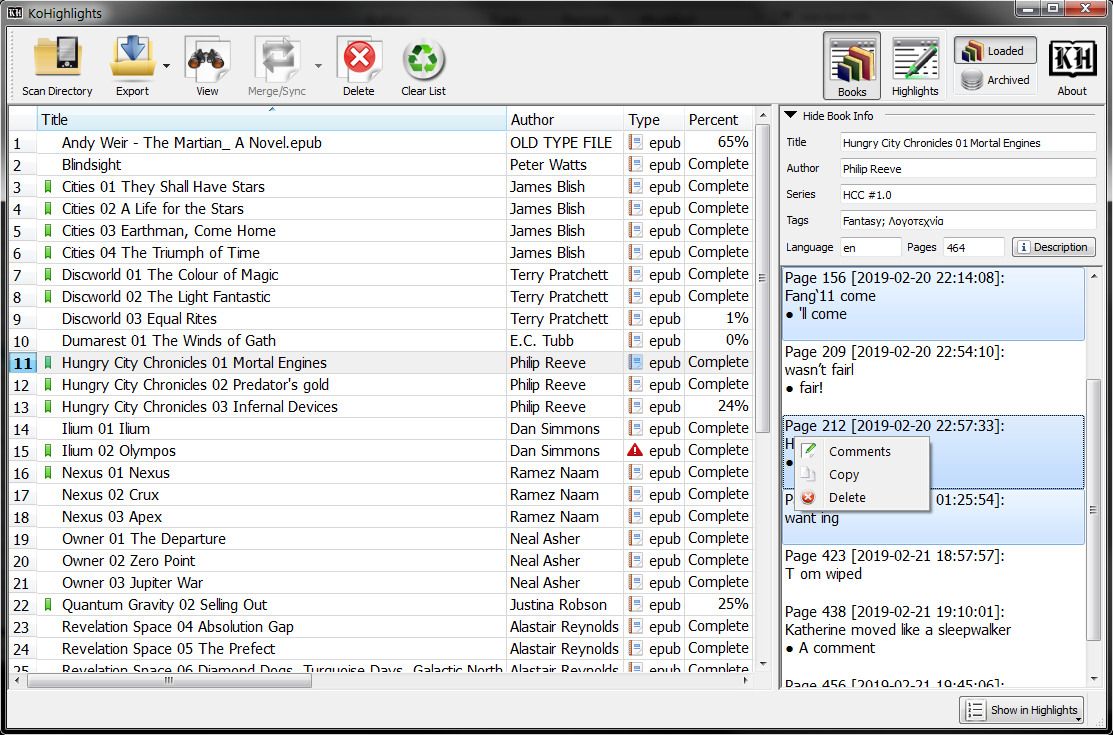Viewport: 1113px width, 735px height.
Task: Click the green bookmark icon of Cities 01
Action: 48,187
